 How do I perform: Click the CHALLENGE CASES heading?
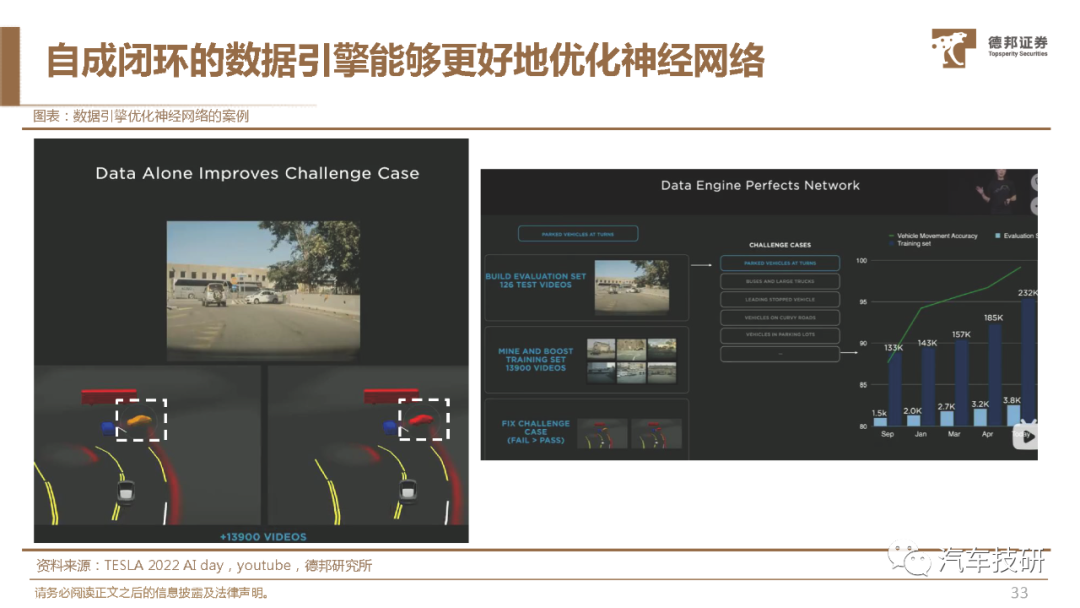coord(780,245)
